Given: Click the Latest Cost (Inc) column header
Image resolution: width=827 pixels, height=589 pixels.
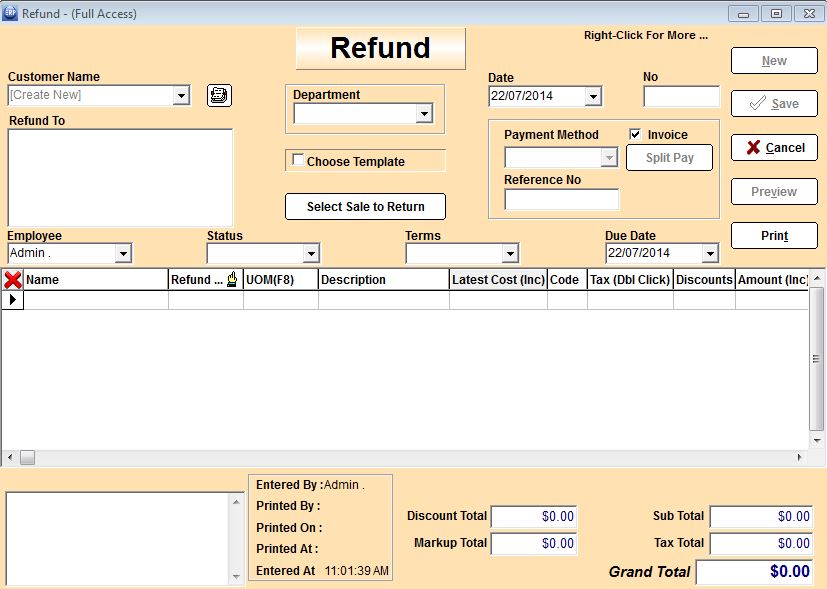Looking at the screenshot, I should (497, 280).
